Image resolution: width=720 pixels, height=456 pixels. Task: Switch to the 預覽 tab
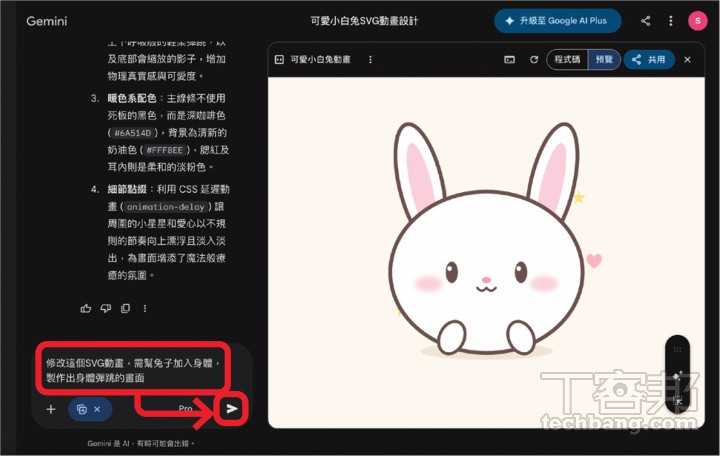click(604, 60)
